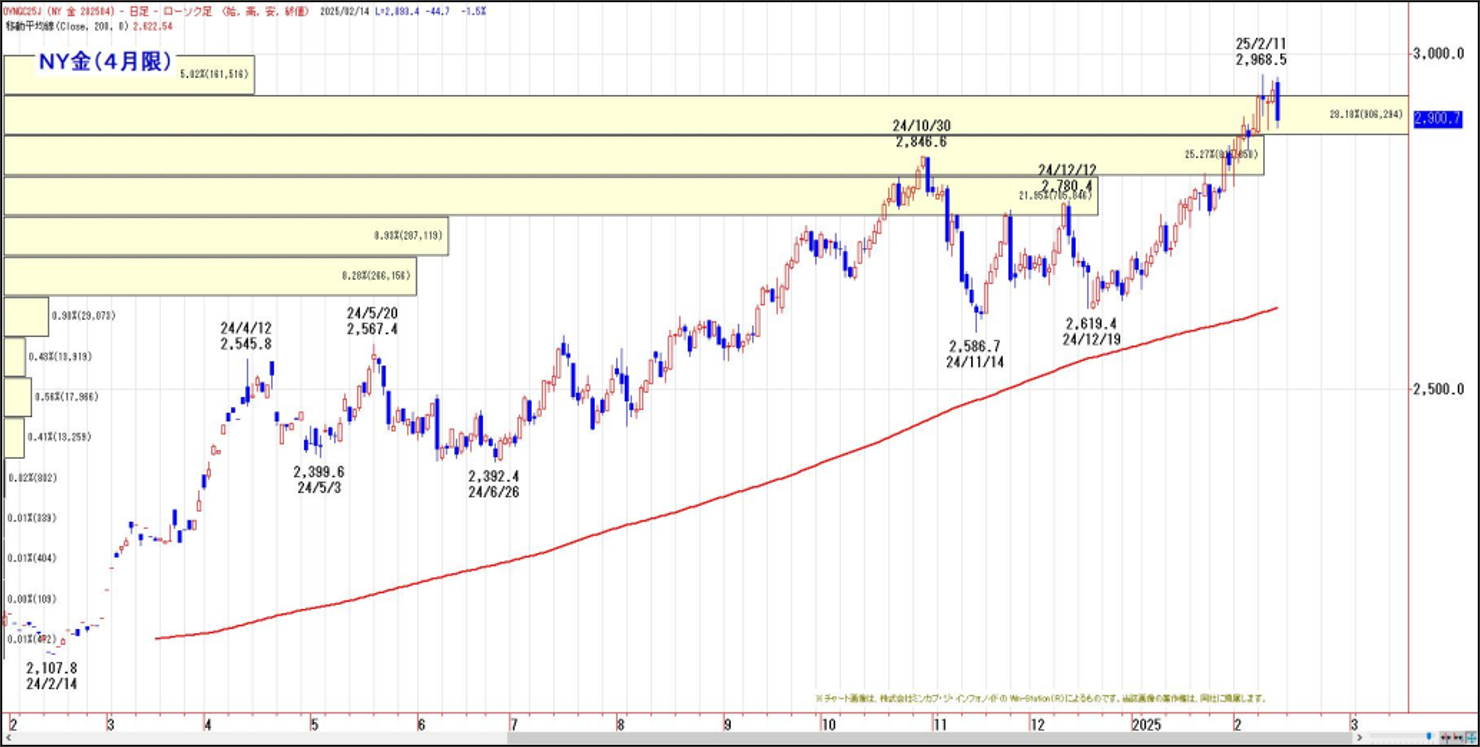Click the high label 2,780.4 dated 24/12/12
The height and width of the screenshot is (747, 1480).
(1067, 178)
